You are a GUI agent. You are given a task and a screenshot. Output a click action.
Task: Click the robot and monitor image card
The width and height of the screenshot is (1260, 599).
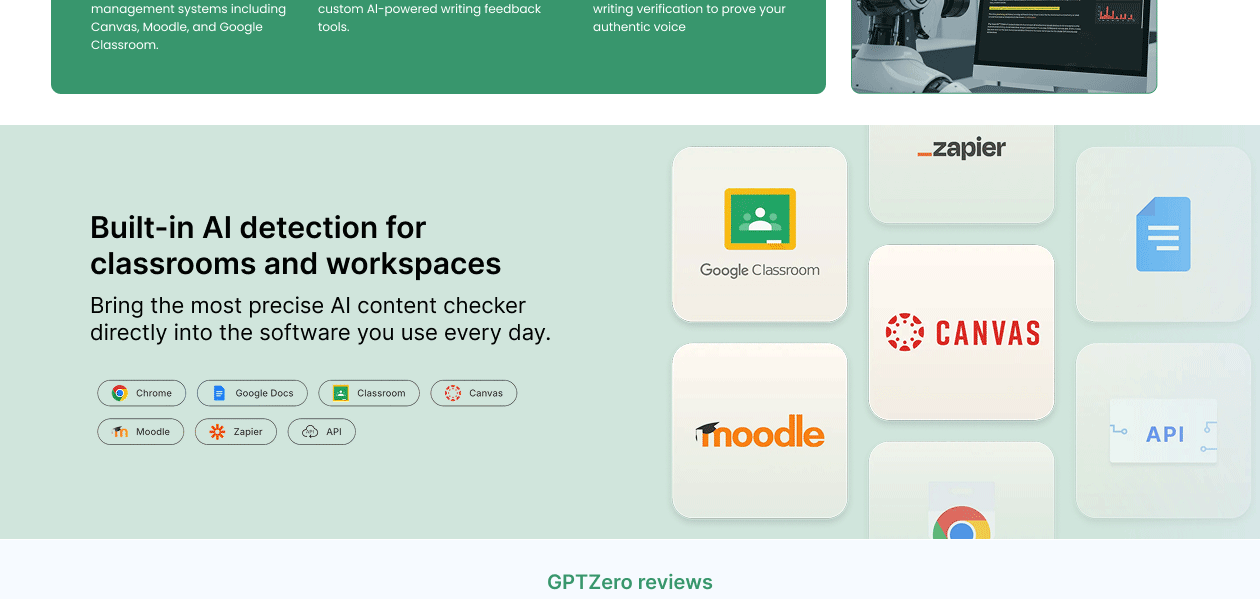tap(1004, 46)
